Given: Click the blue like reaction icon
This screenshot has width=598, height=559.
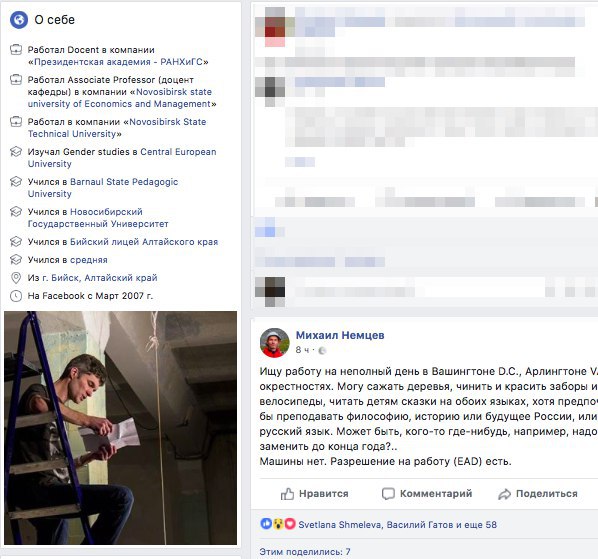Looking at the screenshot, I should pyautogui.click(x=266, y=524).
